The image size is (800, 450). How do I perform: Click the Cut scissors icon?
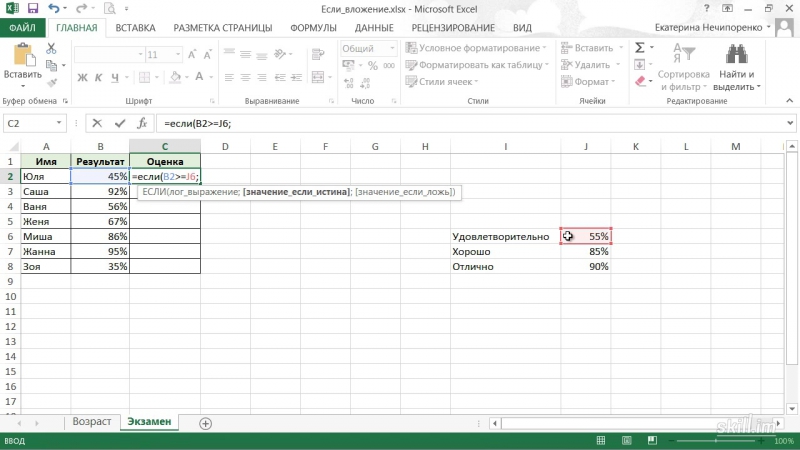tap(52, 47)
